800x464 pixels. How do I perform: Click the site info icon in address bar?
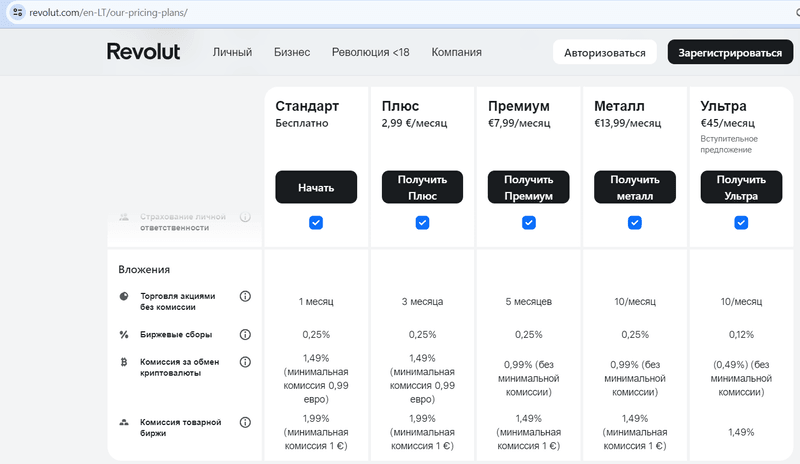pyautogui.click(x=17, y=12)
